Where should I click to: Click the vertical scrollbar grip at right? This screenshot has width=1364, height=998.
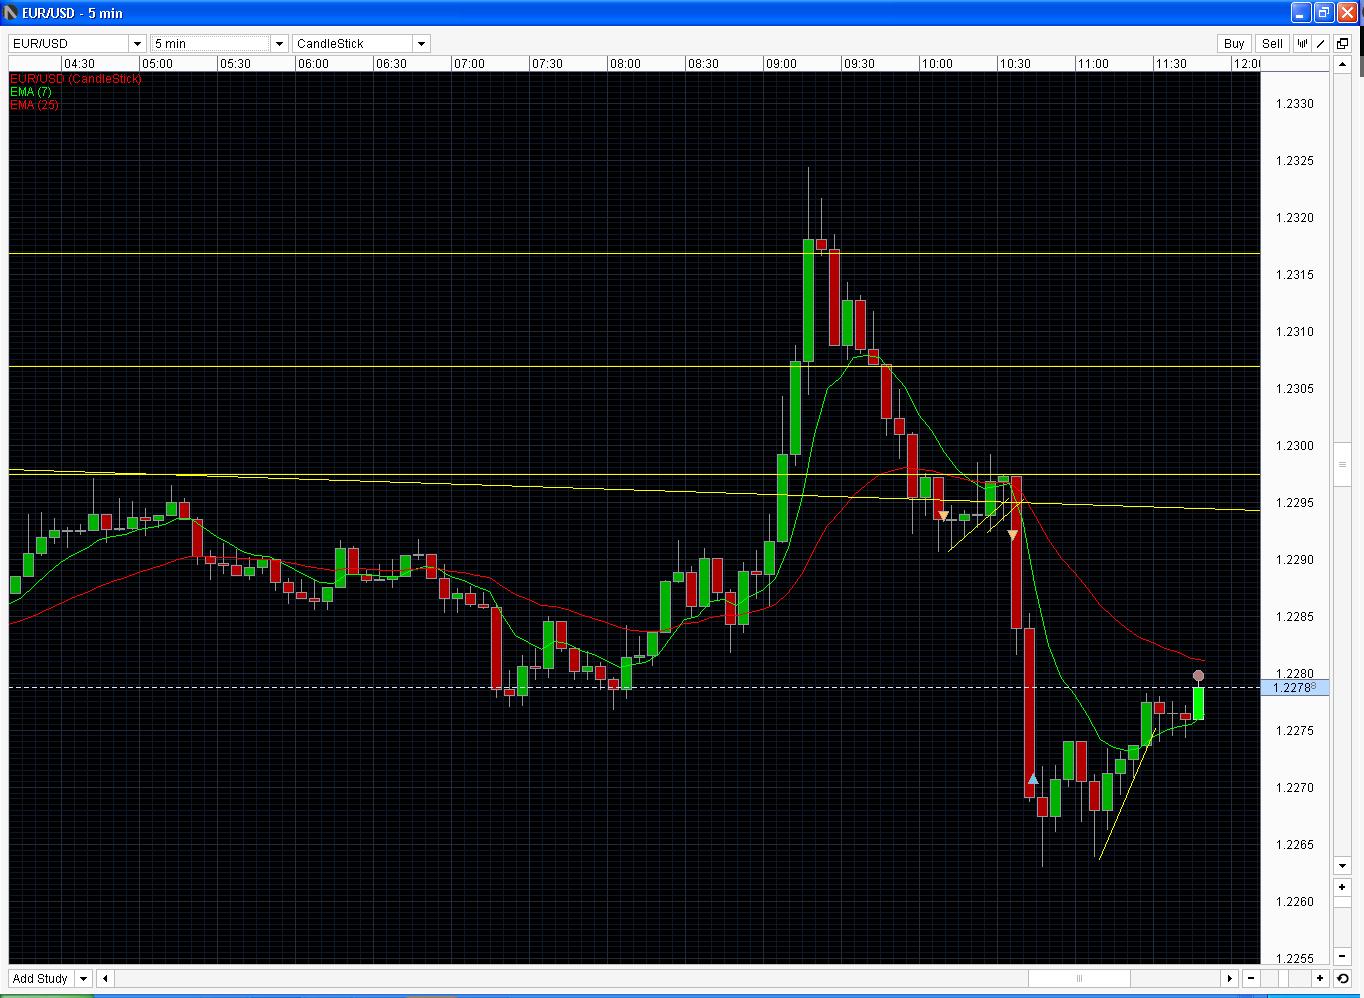[x=1343, y=465]
